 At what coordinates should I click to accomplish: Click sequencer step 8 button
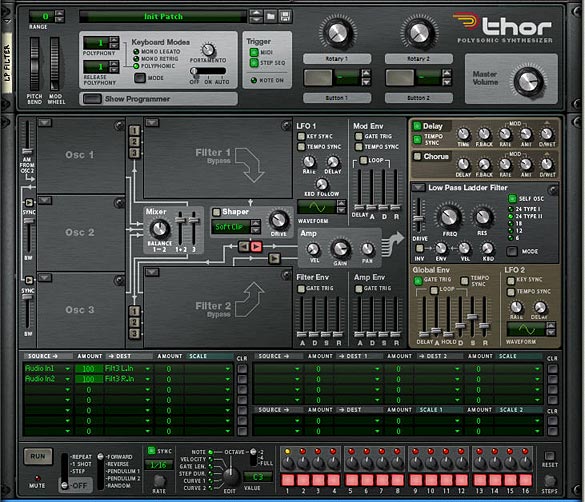[x=397, y=479]
